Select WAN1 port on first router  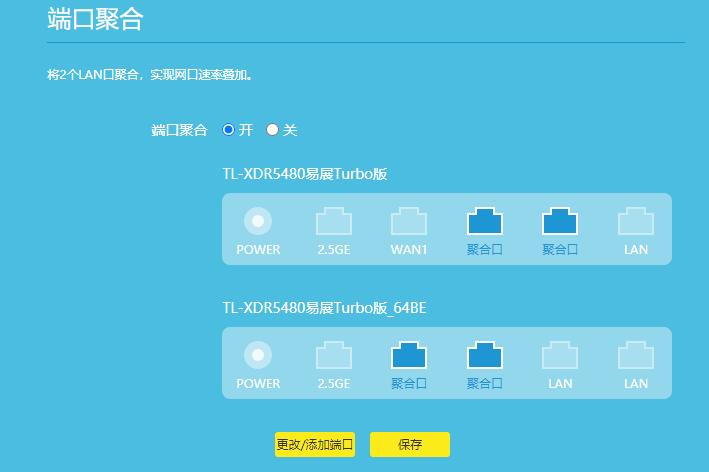click(409, 221)
